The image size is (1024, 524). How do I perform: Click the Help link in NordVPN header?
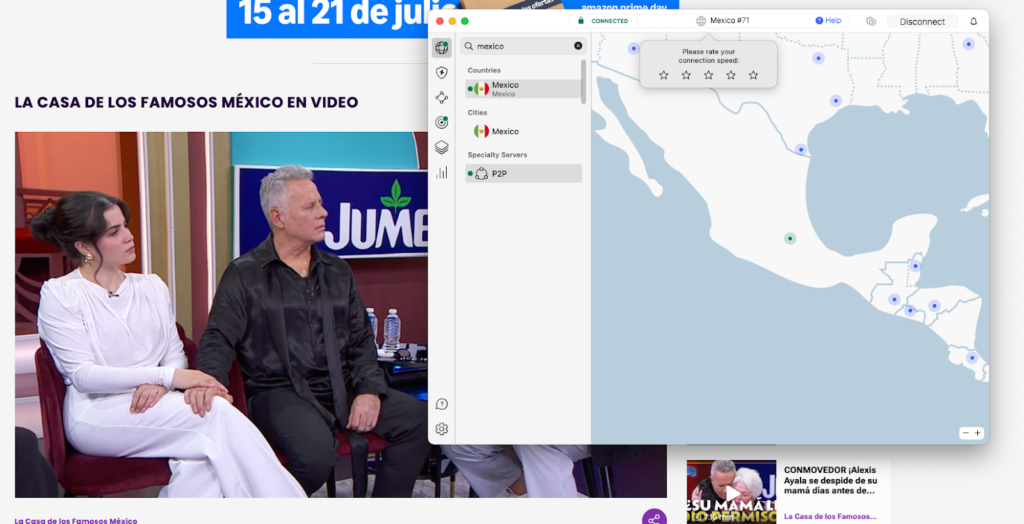click(x=828, y=21)
